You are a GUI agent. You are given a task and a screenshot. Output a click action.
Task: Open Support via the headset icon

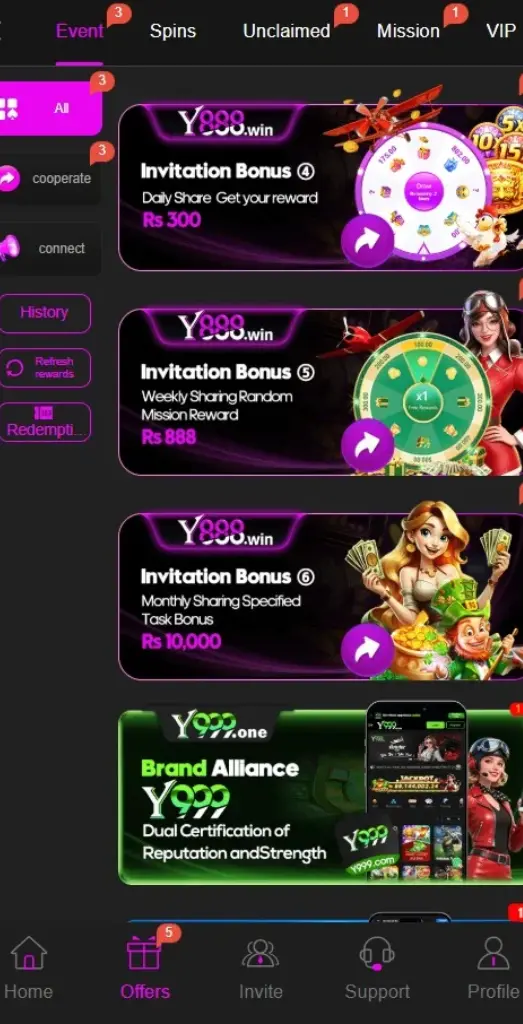(377, 954)
